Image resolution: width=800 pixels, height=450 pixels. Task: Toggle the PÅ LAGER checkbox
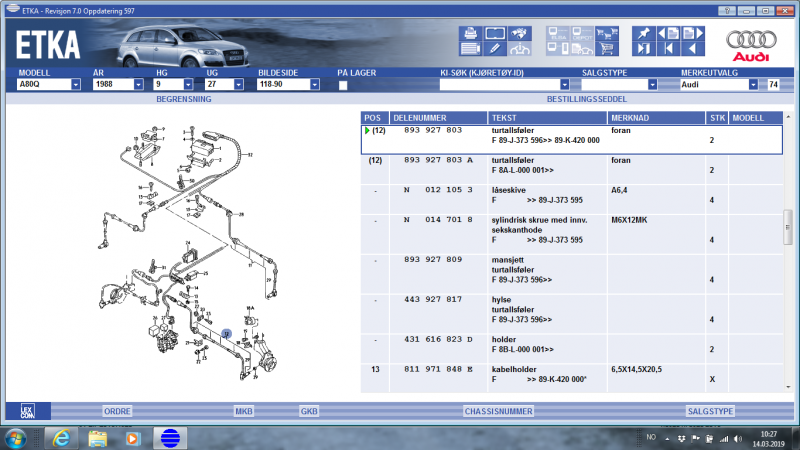(x=343, y=86)
